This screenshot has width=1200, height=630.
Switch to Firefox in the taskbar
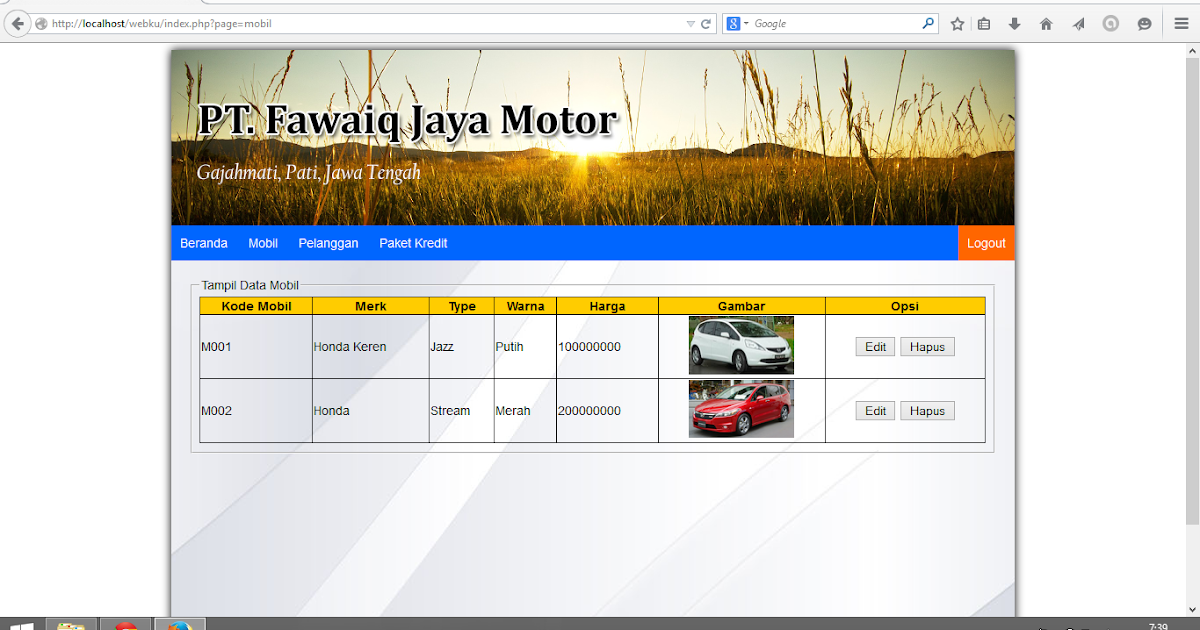[180, 625]
